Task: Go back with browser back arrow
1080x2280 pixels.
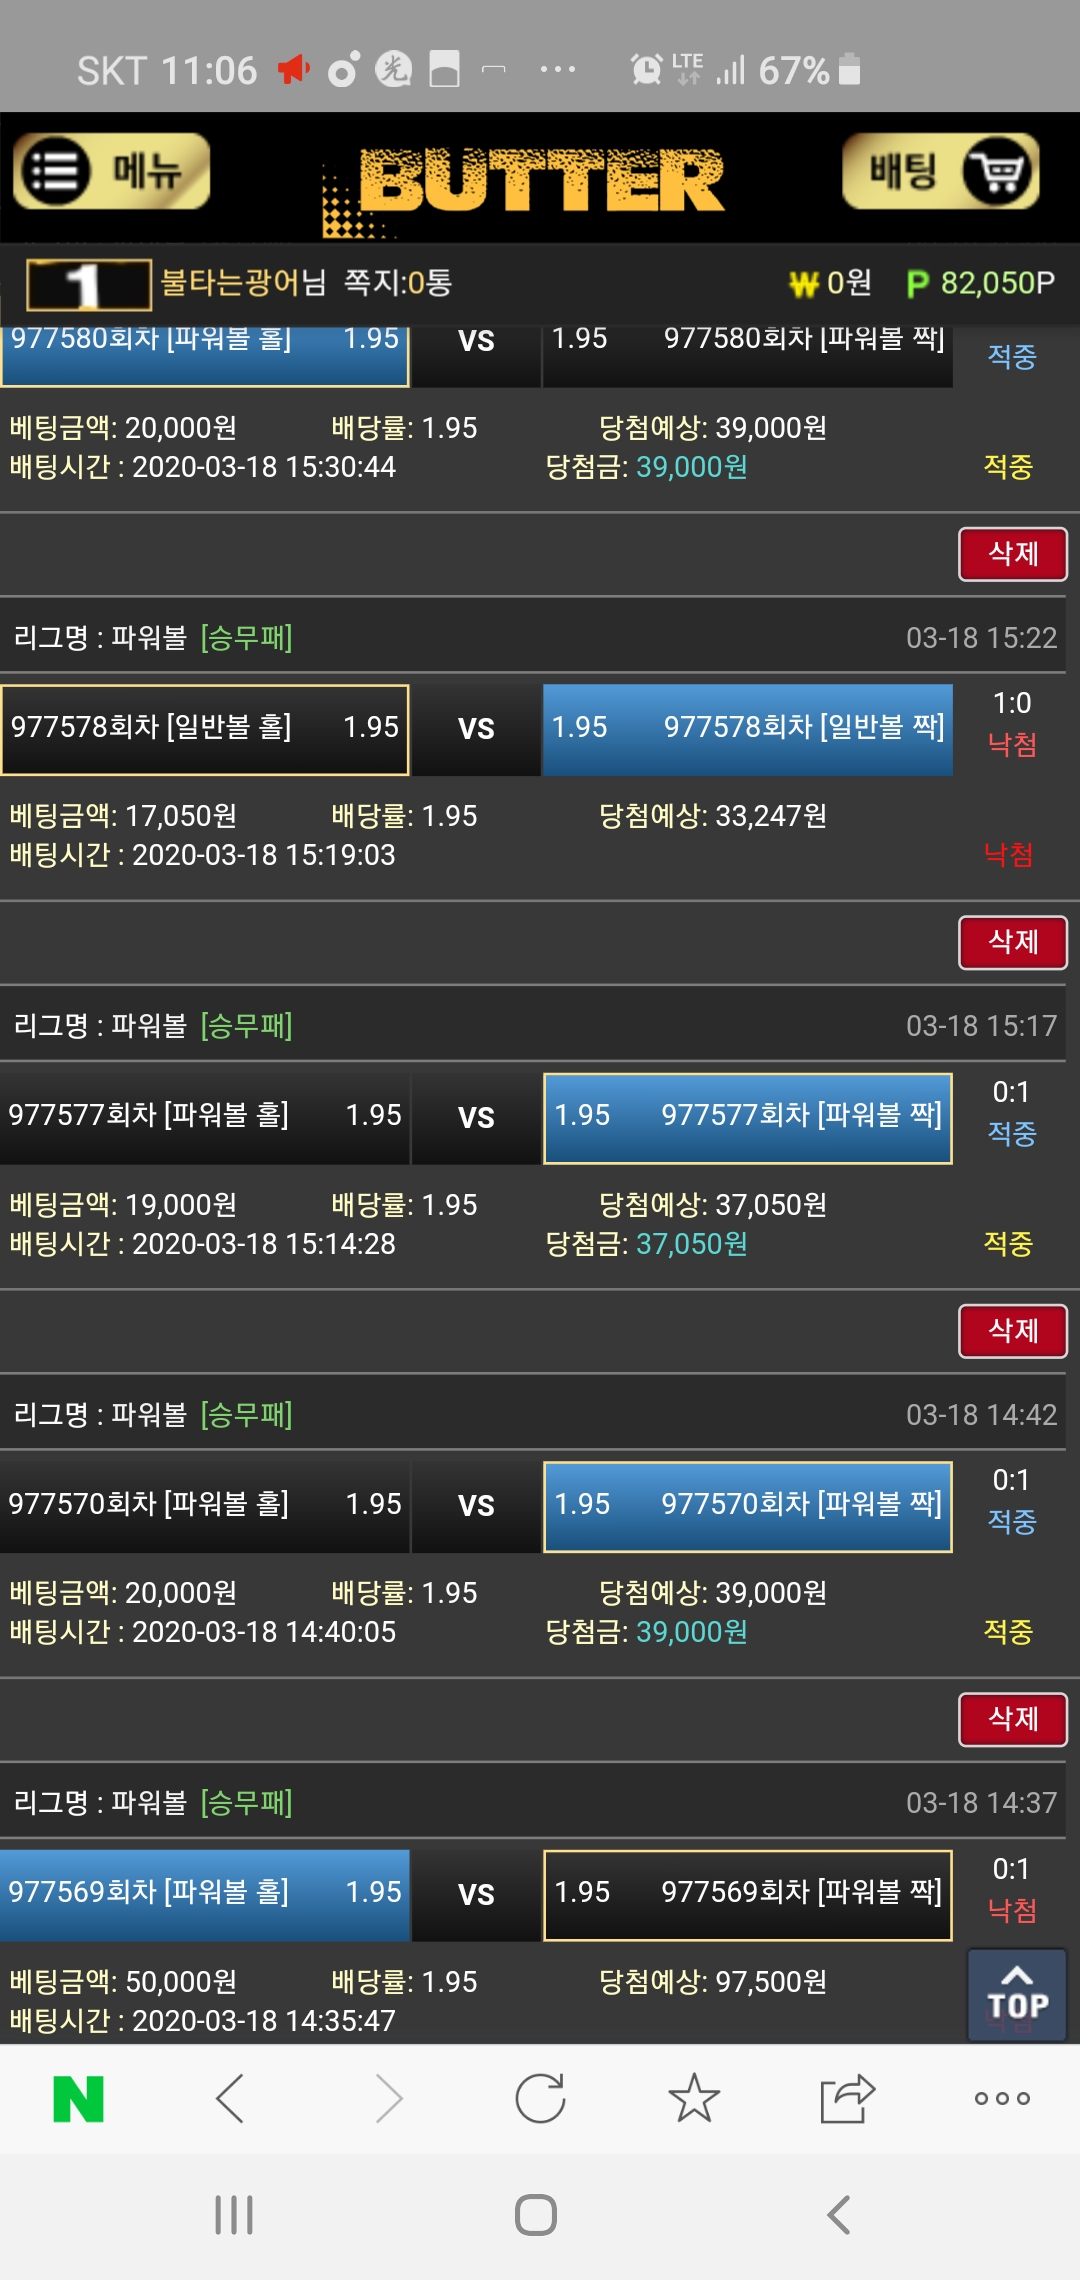Action: point(231,2098)
